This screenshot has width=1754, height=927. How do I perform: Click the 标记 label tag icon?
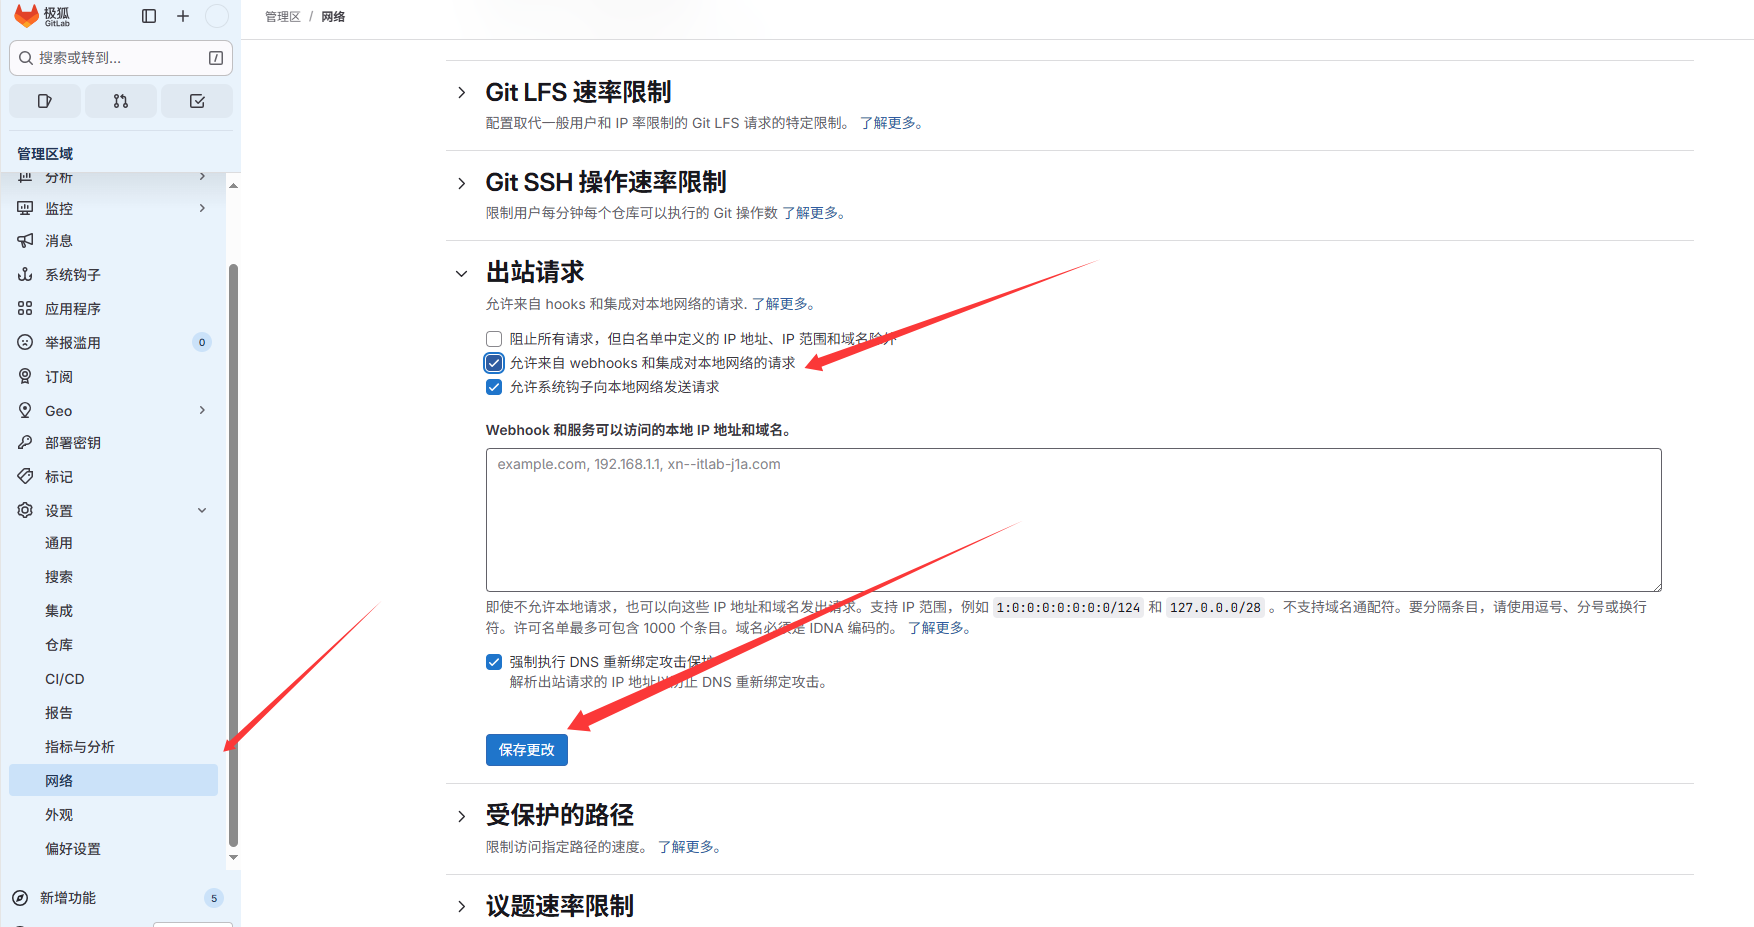pyautogui.click(x=25, y=476)
